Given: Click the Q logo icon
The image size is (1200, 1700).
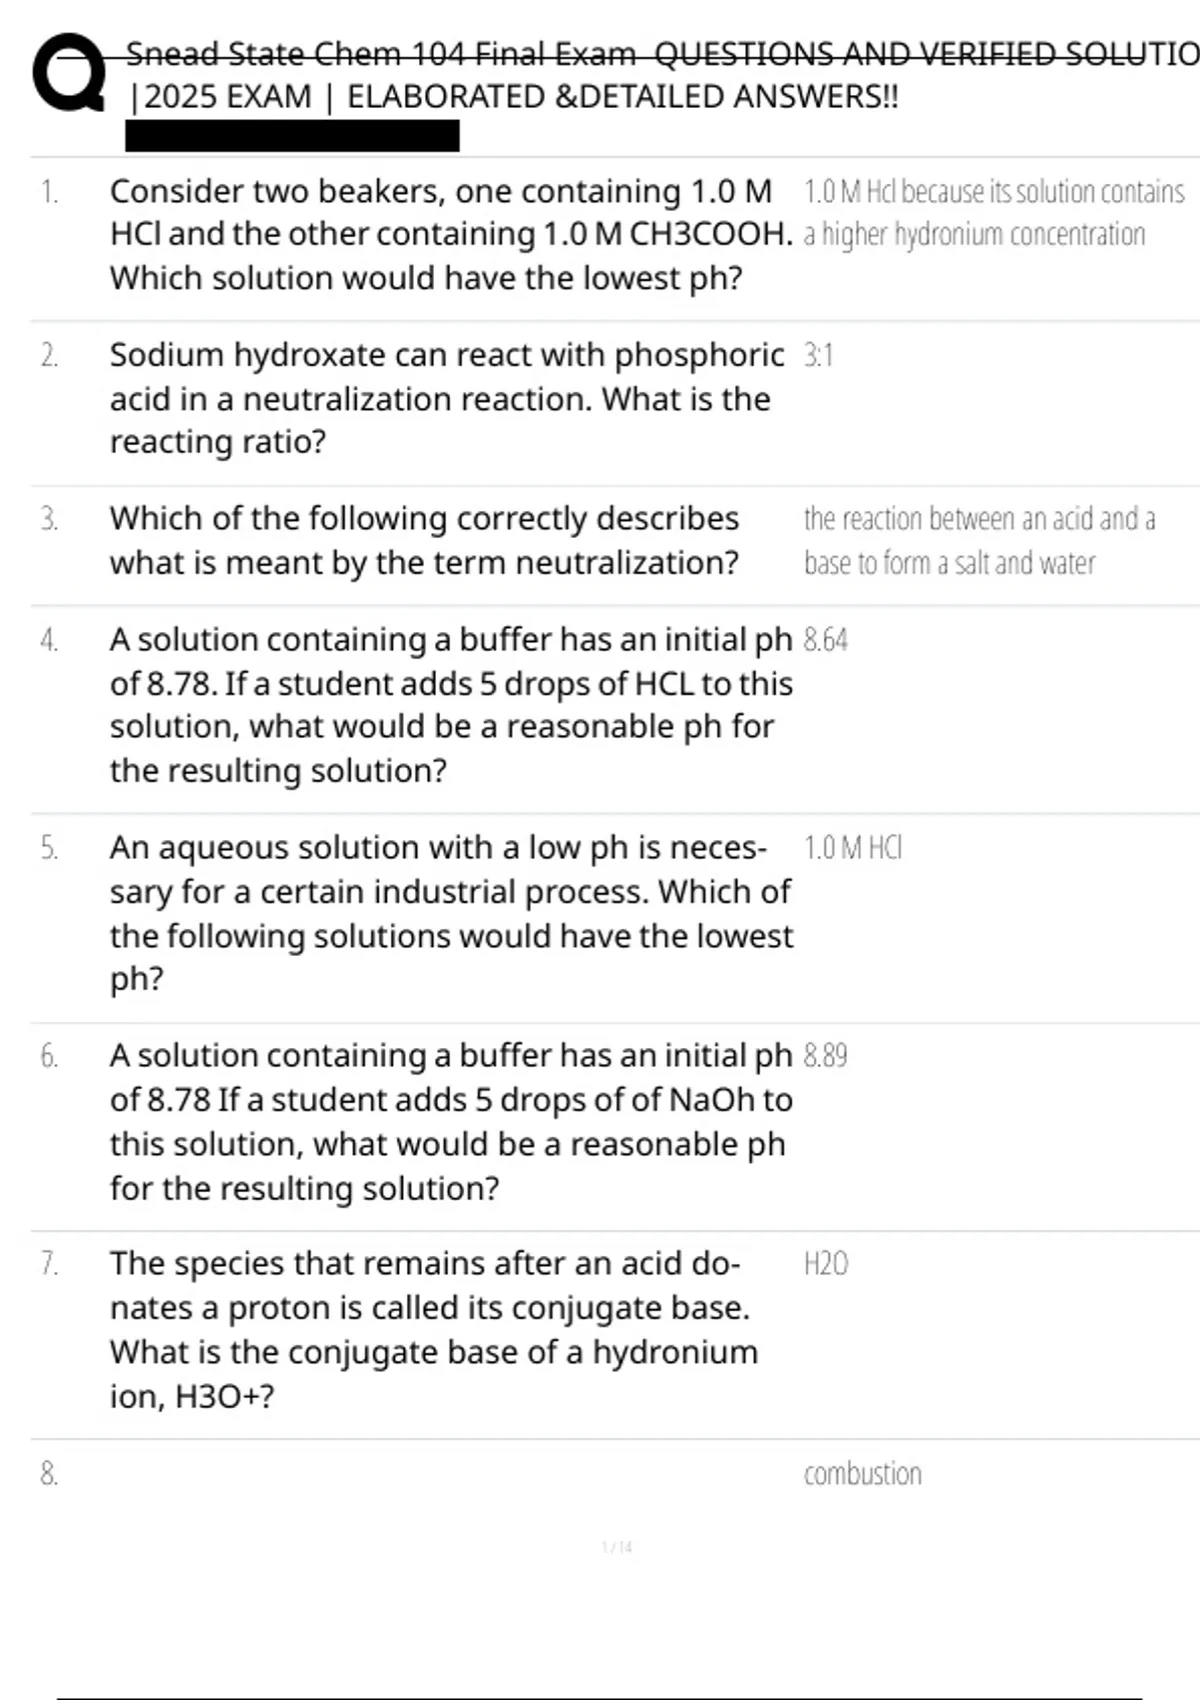Looking at the screenshot, I should pyautogui.click(x=68, y=72).
